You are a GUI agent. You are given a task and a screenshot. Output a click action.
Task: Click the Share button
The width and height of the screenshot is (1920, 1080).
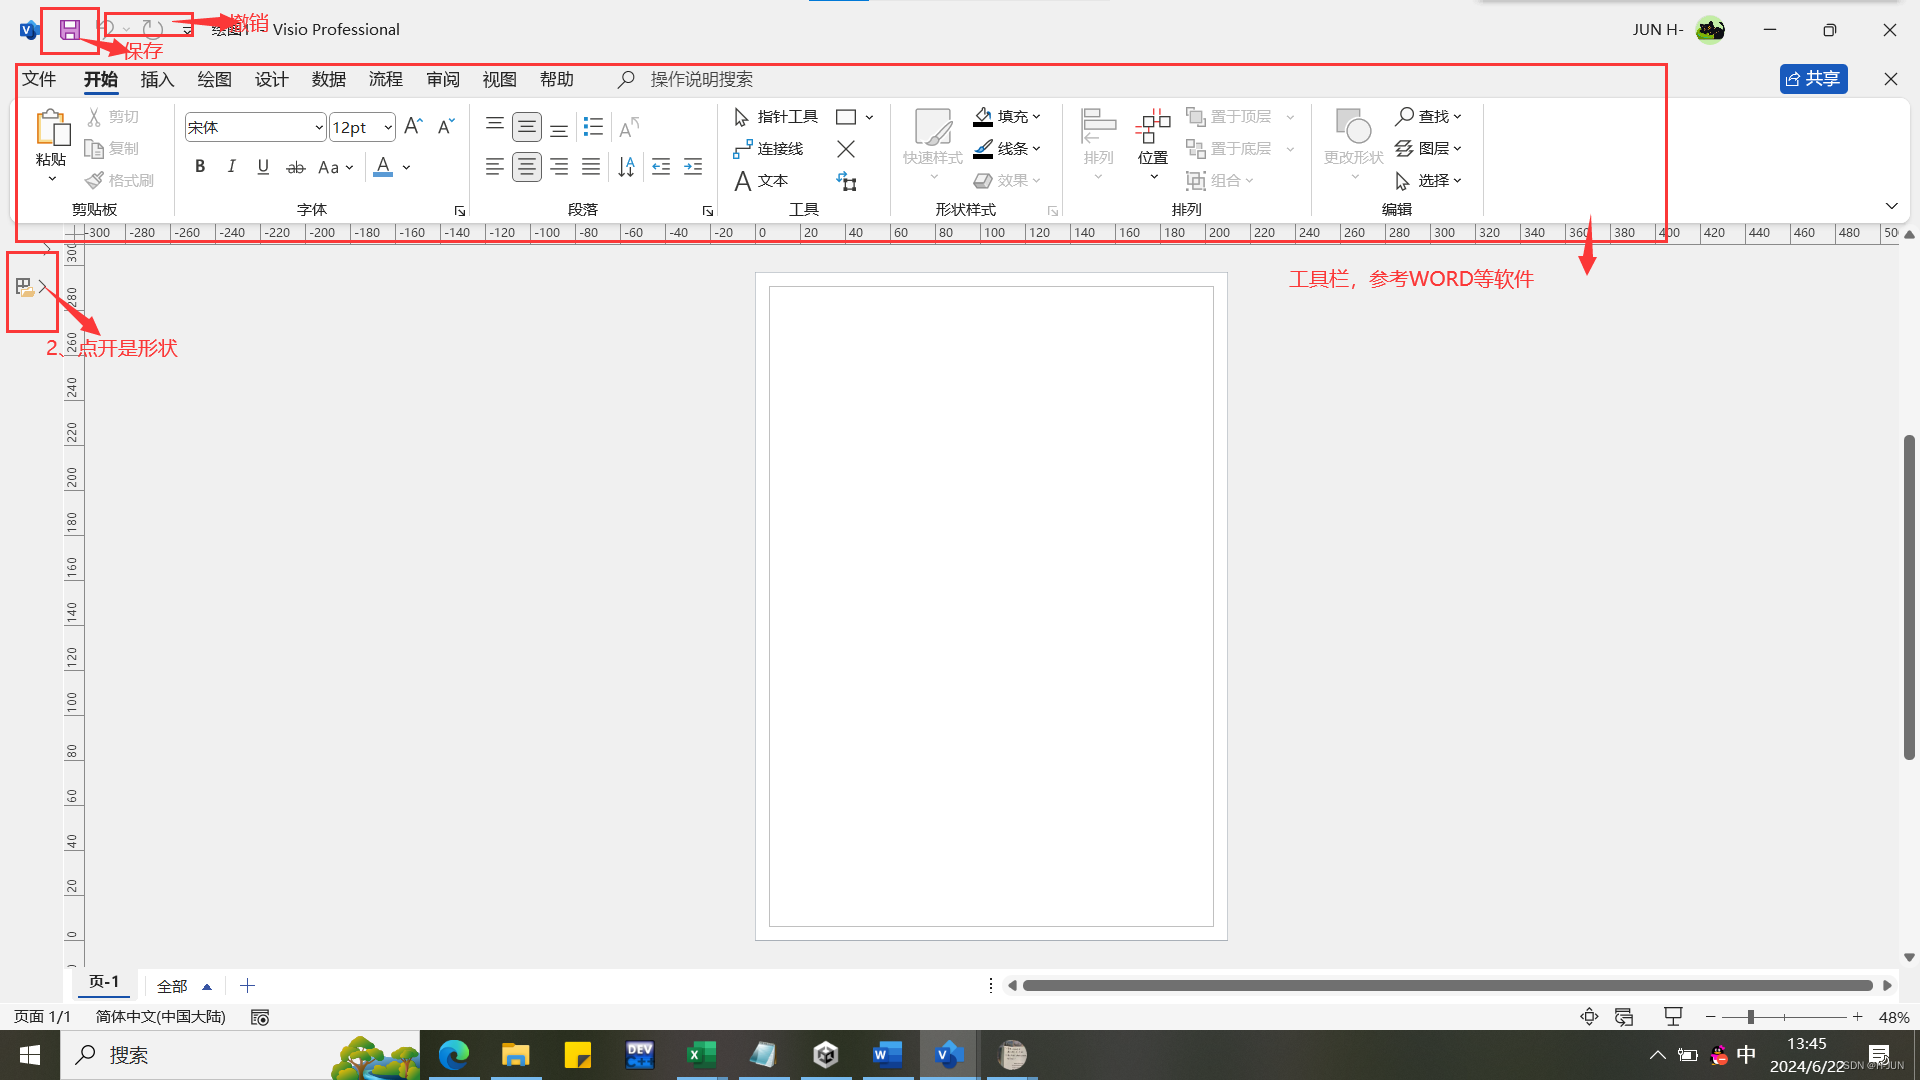[1813, 79]
